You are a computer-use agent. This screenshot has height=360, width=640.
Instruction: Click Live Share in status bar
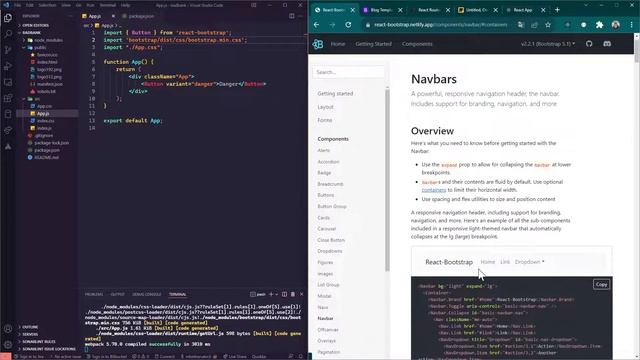(234, 357)
